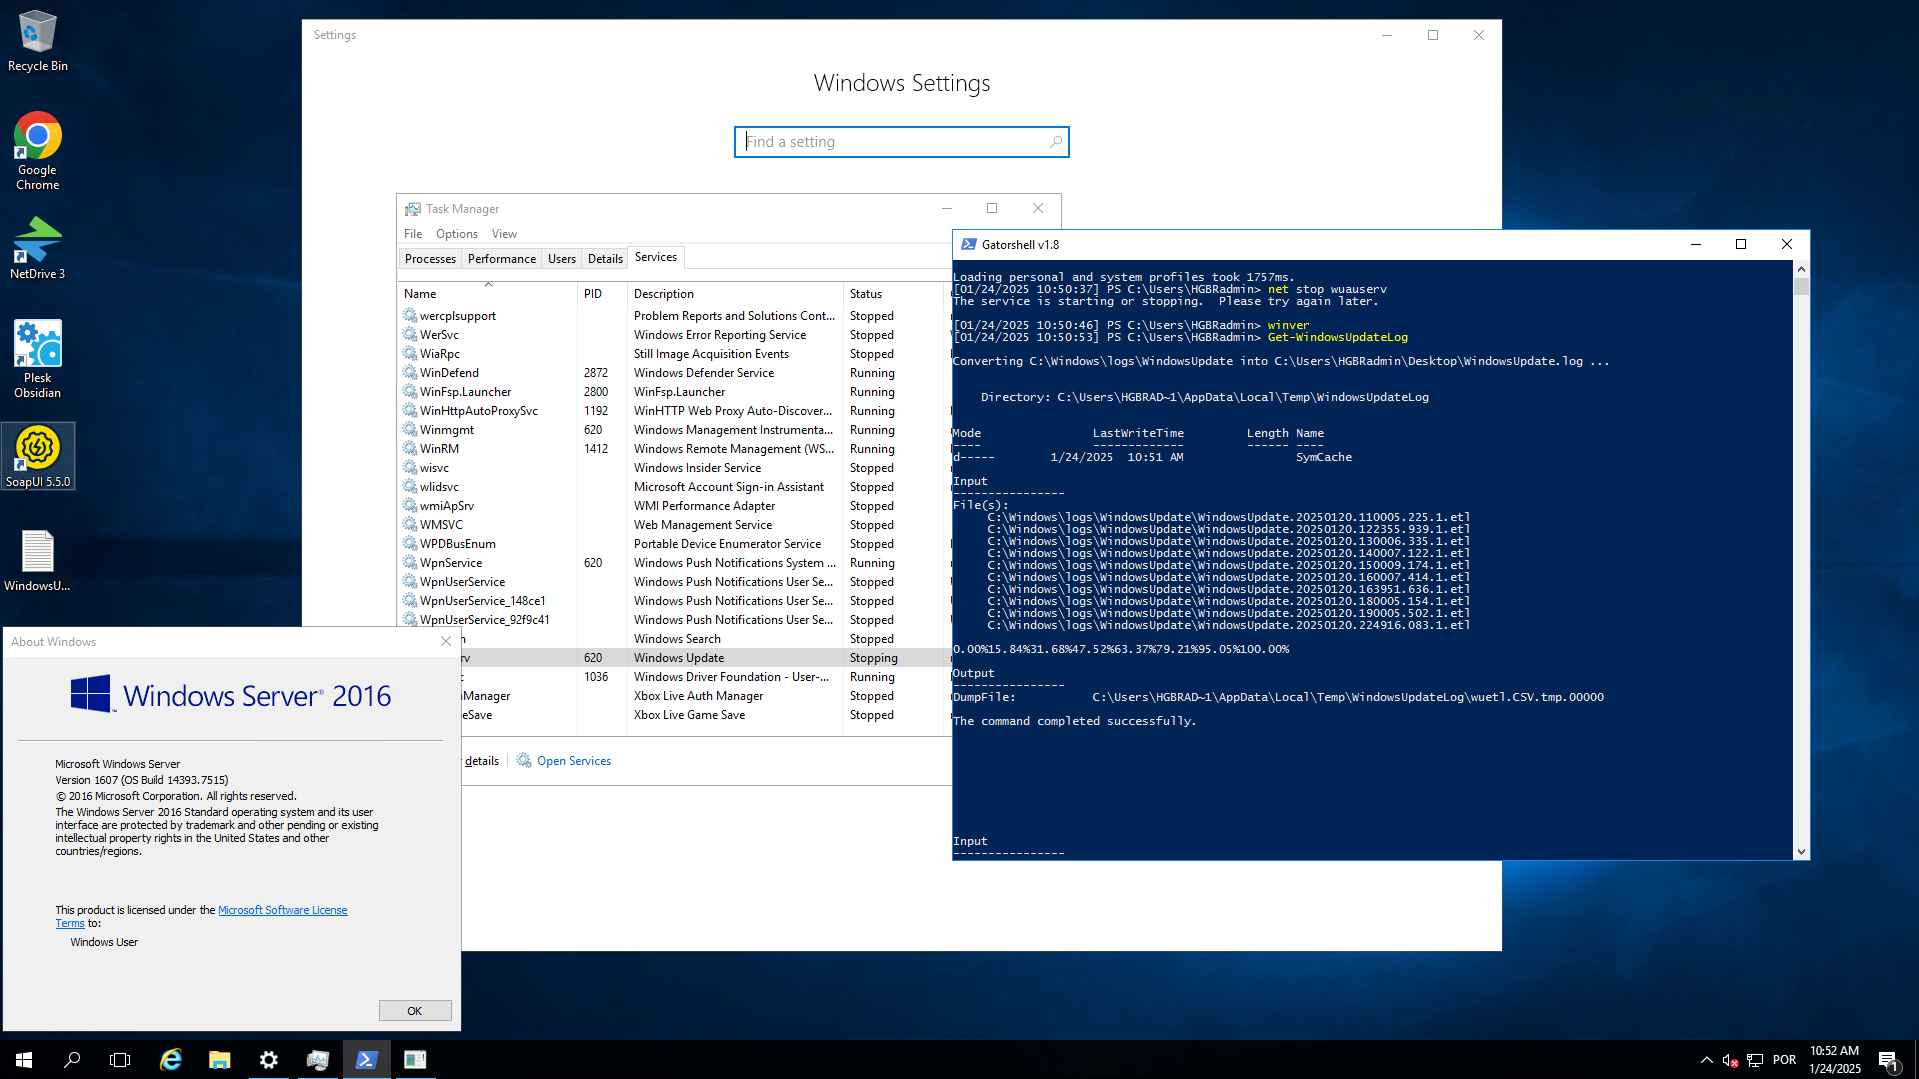Click the Task Manager title bar icon
Viewport: 1919px width, 1079px height.
click(412, 209)
